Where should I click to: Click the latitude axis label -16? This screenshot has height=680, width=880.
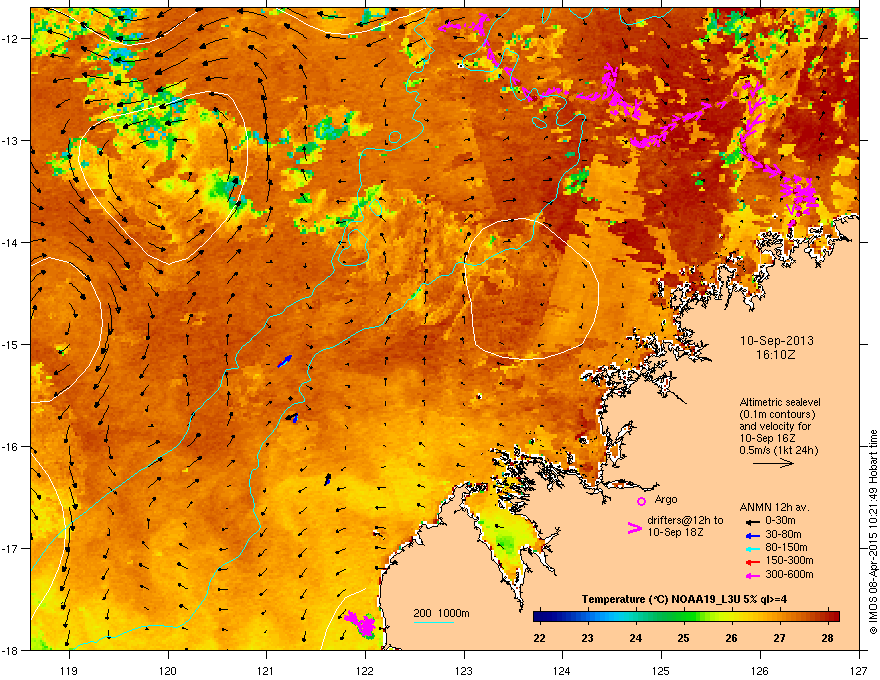click(10, 447)
